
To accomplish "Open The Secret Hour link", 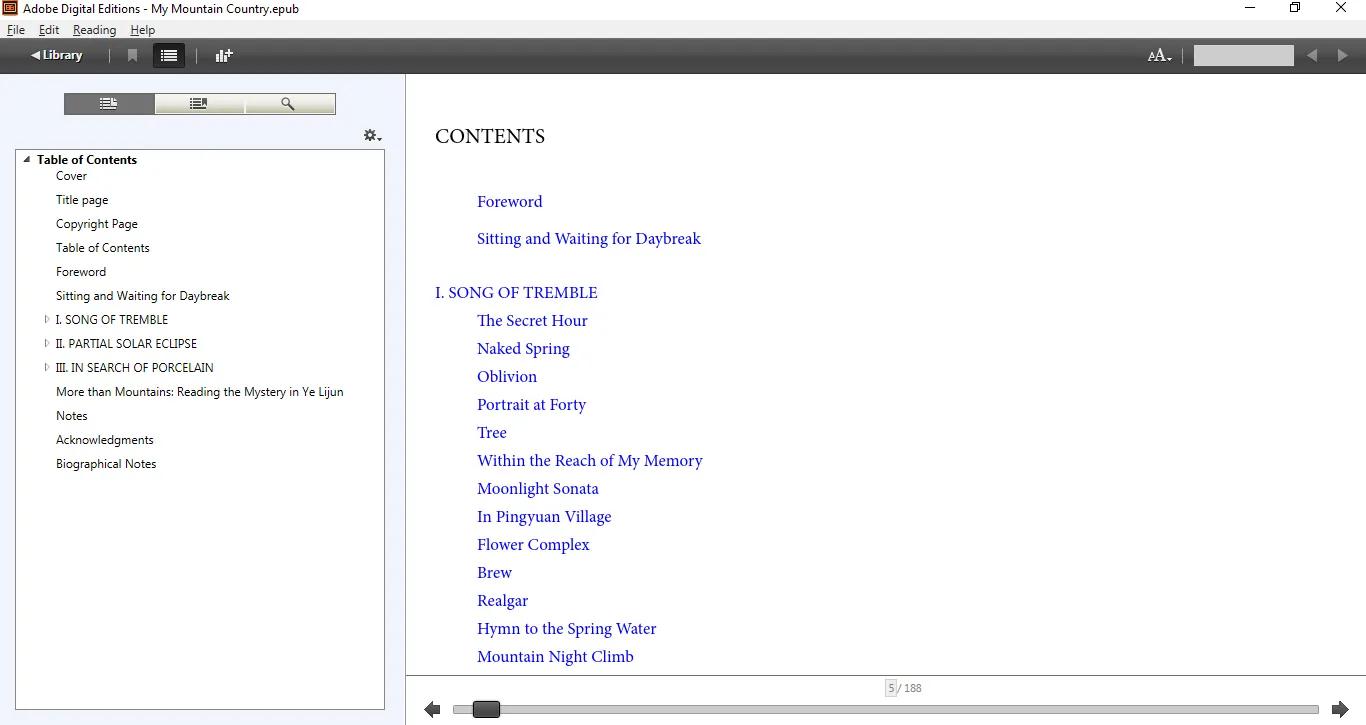I will pyautogui.click(x=532, y=321).
